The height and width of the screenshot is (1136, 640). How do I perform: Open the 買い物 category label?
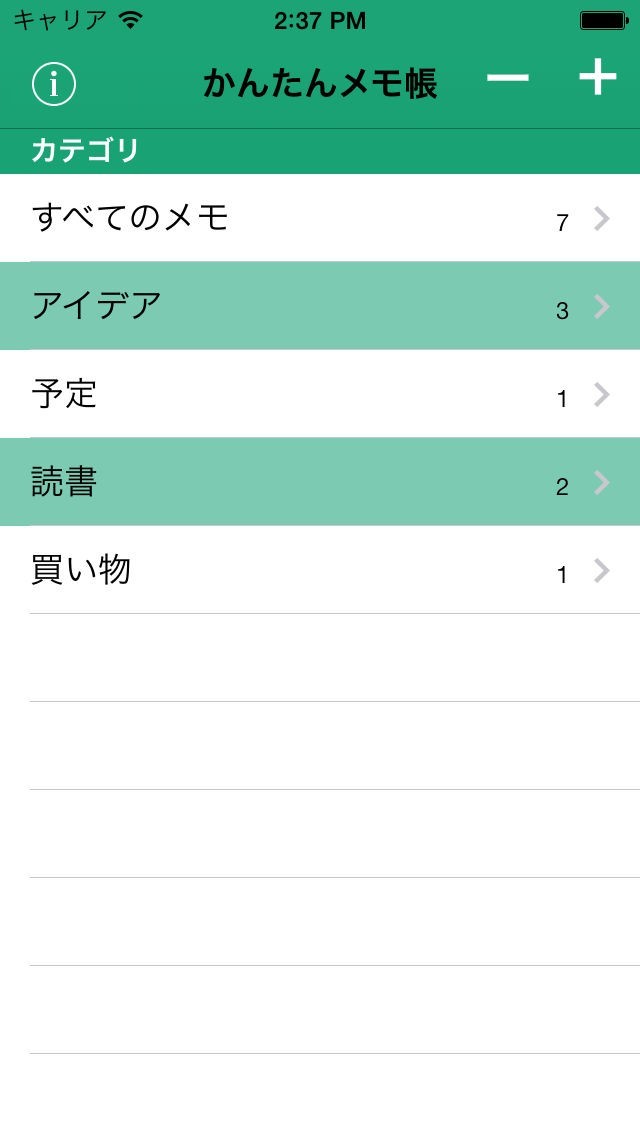81,569
